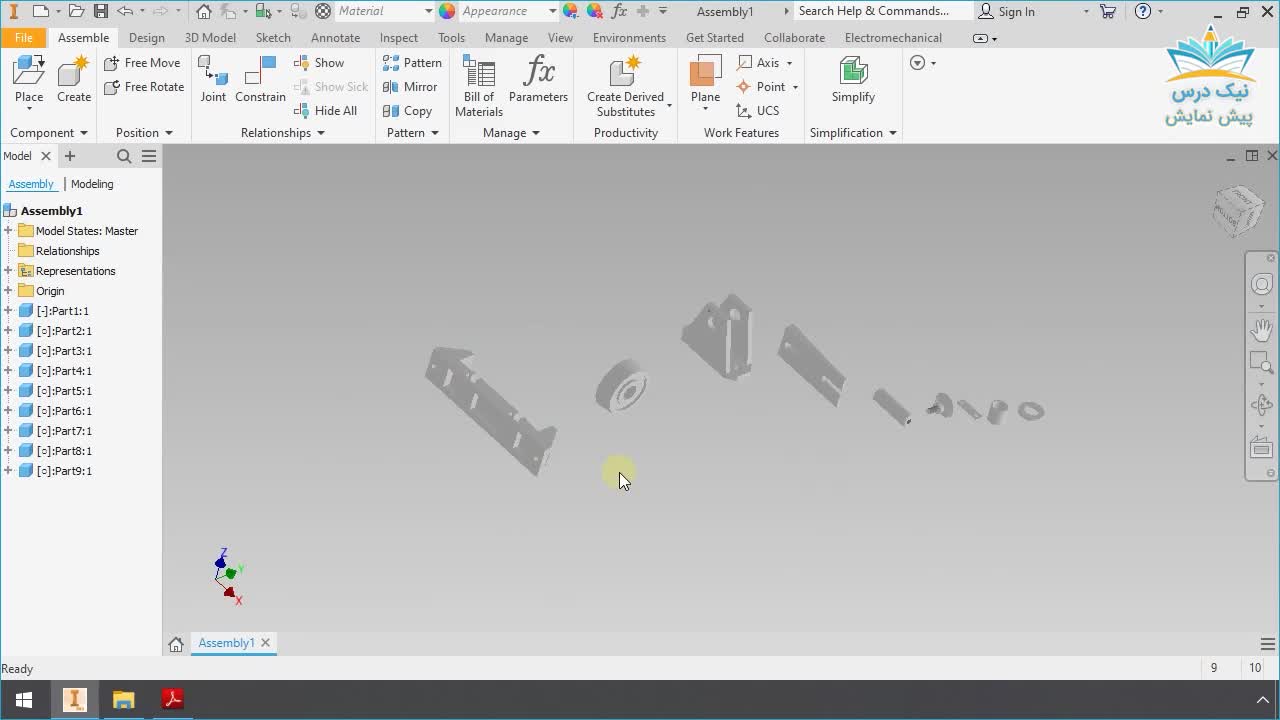The image size is (1280, 720).
Task: Open the Parameters fx dialog
Action: tap(538, 78)
